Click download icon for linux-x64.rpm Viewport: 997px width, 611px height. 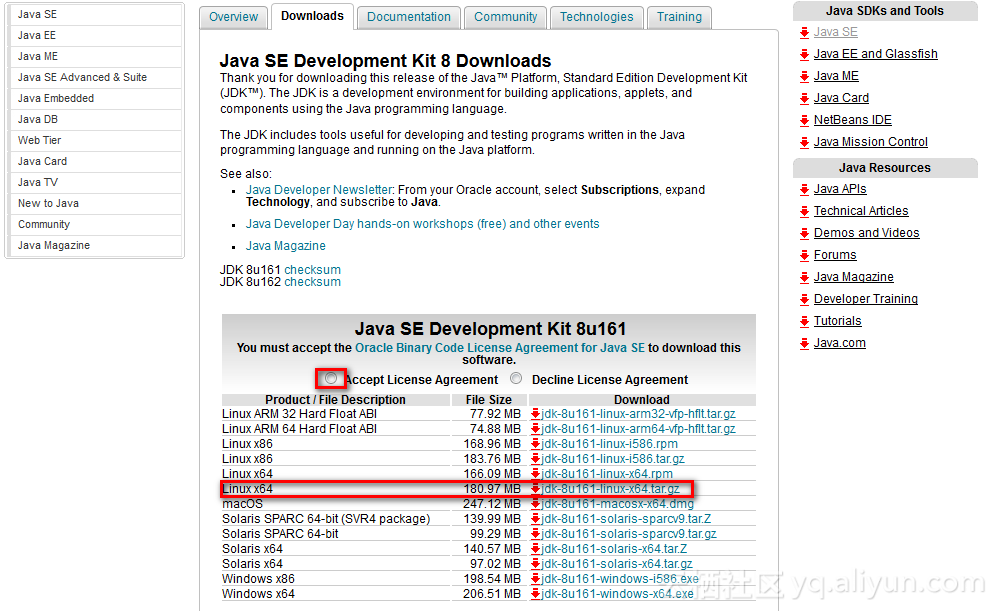point(535,474)
